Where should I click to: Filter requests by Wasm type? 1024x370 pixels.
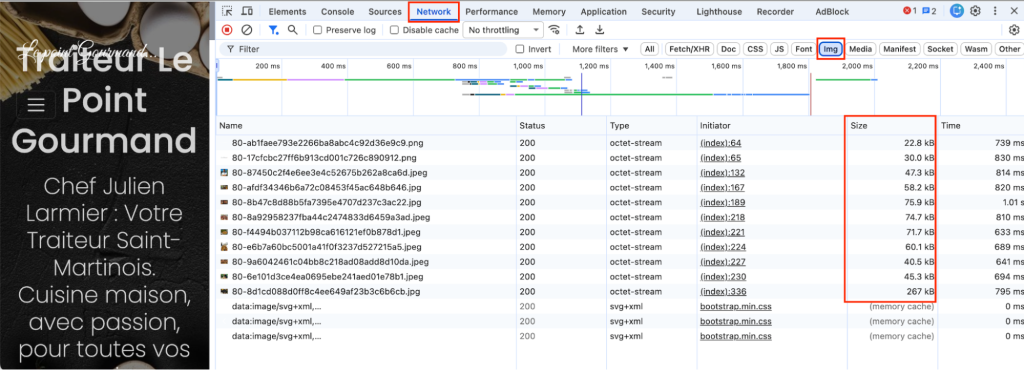coord(976,49)
